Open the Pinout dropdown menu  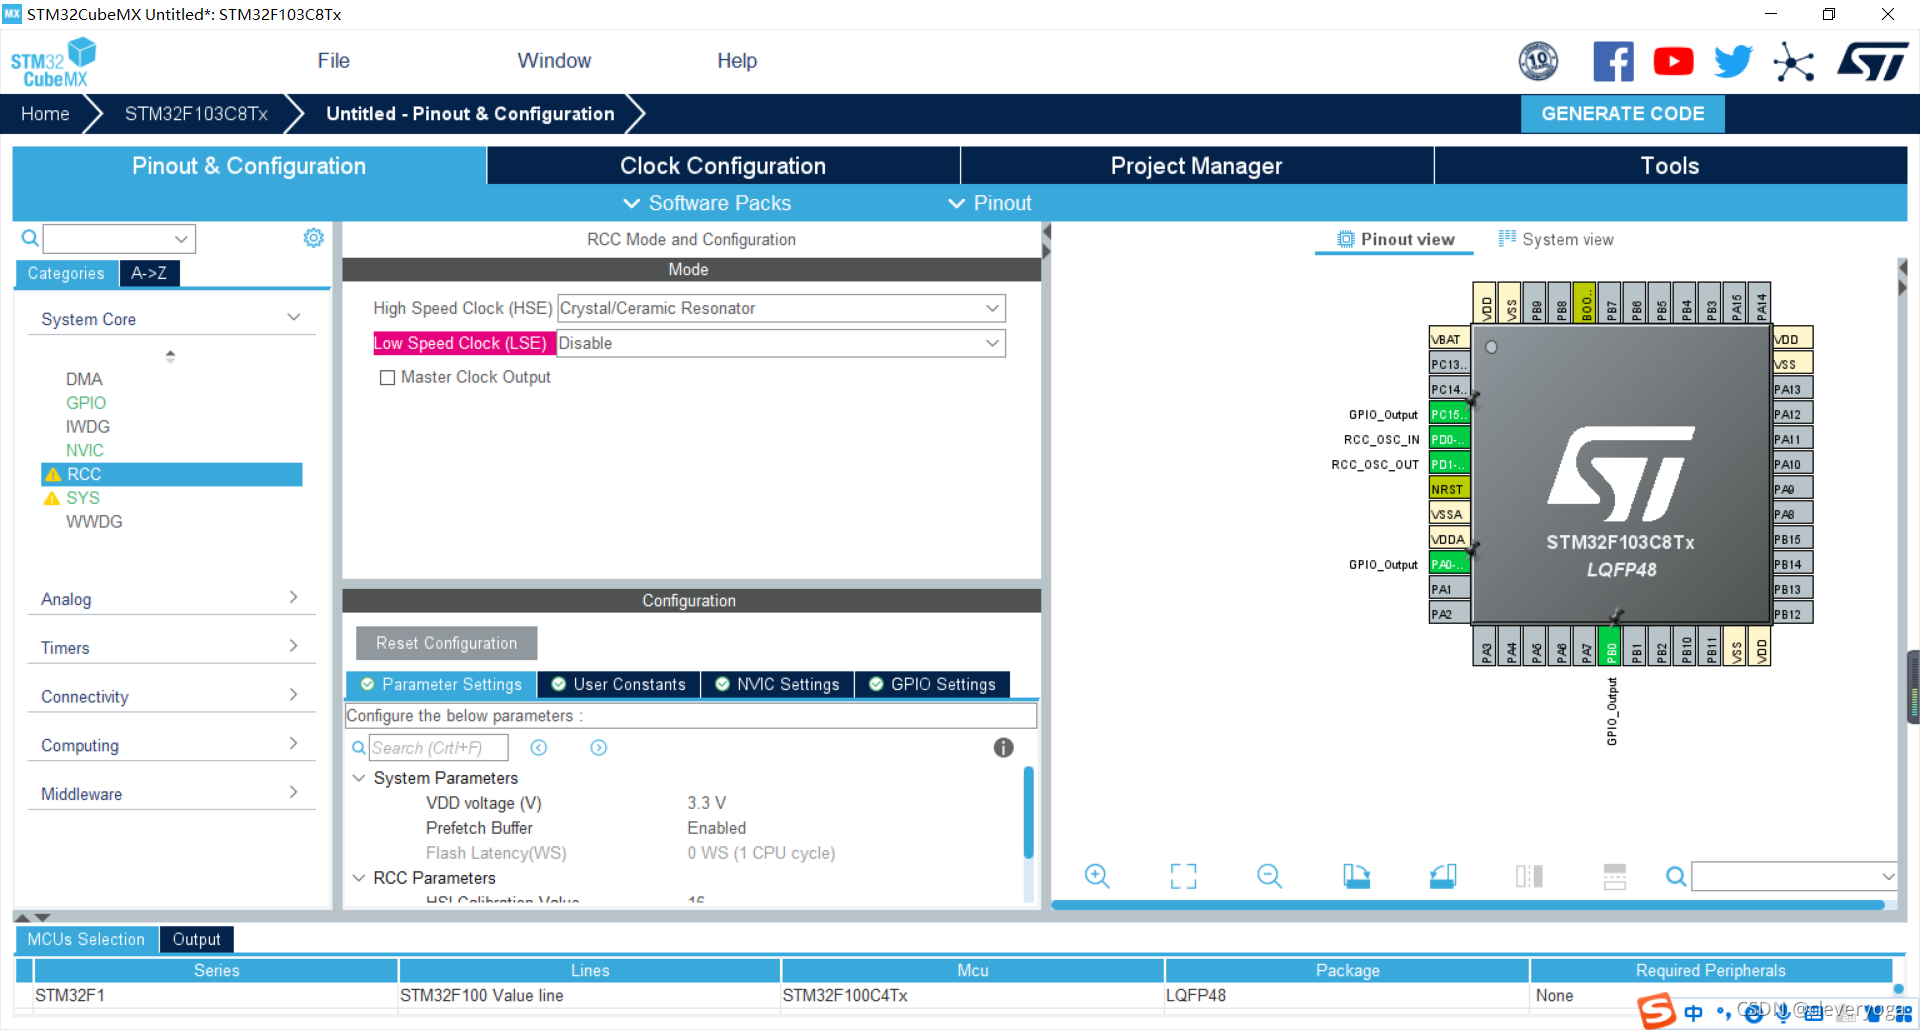pyautogui.click(x=990, y=203)
